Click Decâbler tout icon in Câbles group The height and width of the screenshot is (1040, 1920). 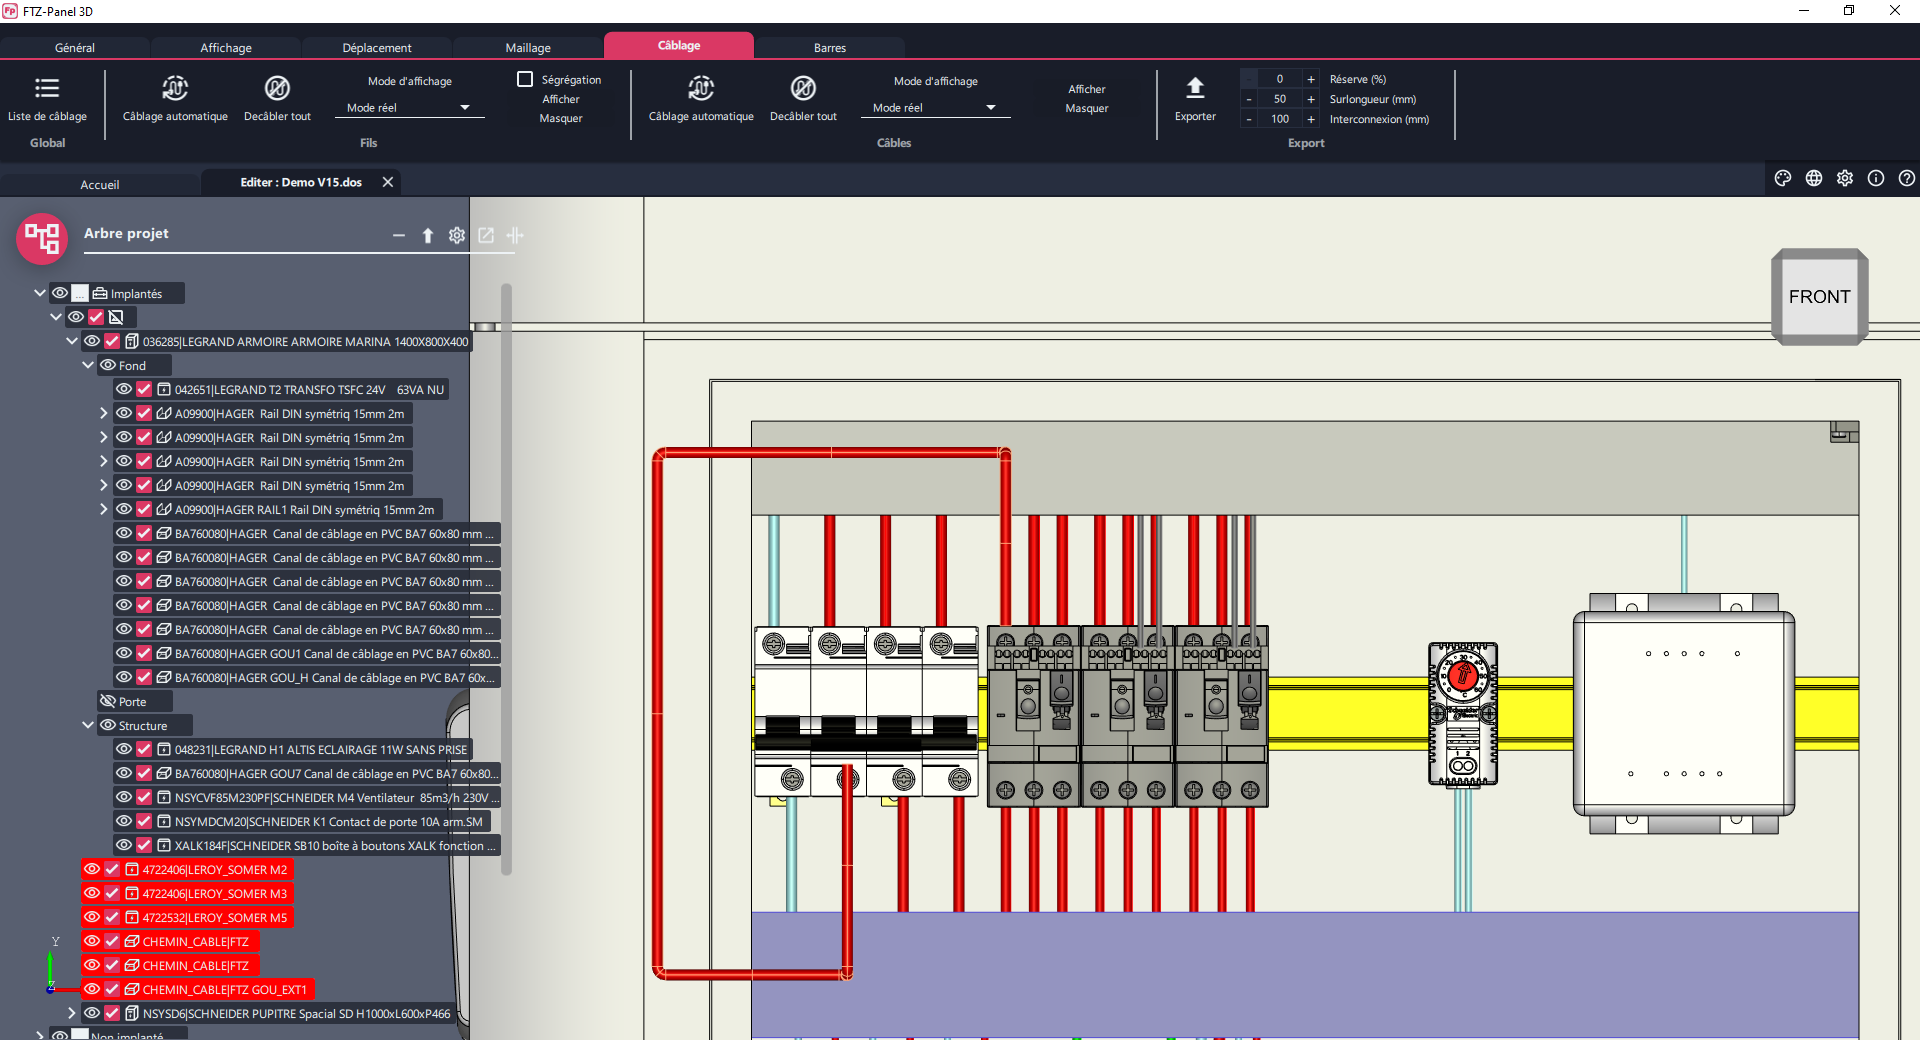pos(803,89)
